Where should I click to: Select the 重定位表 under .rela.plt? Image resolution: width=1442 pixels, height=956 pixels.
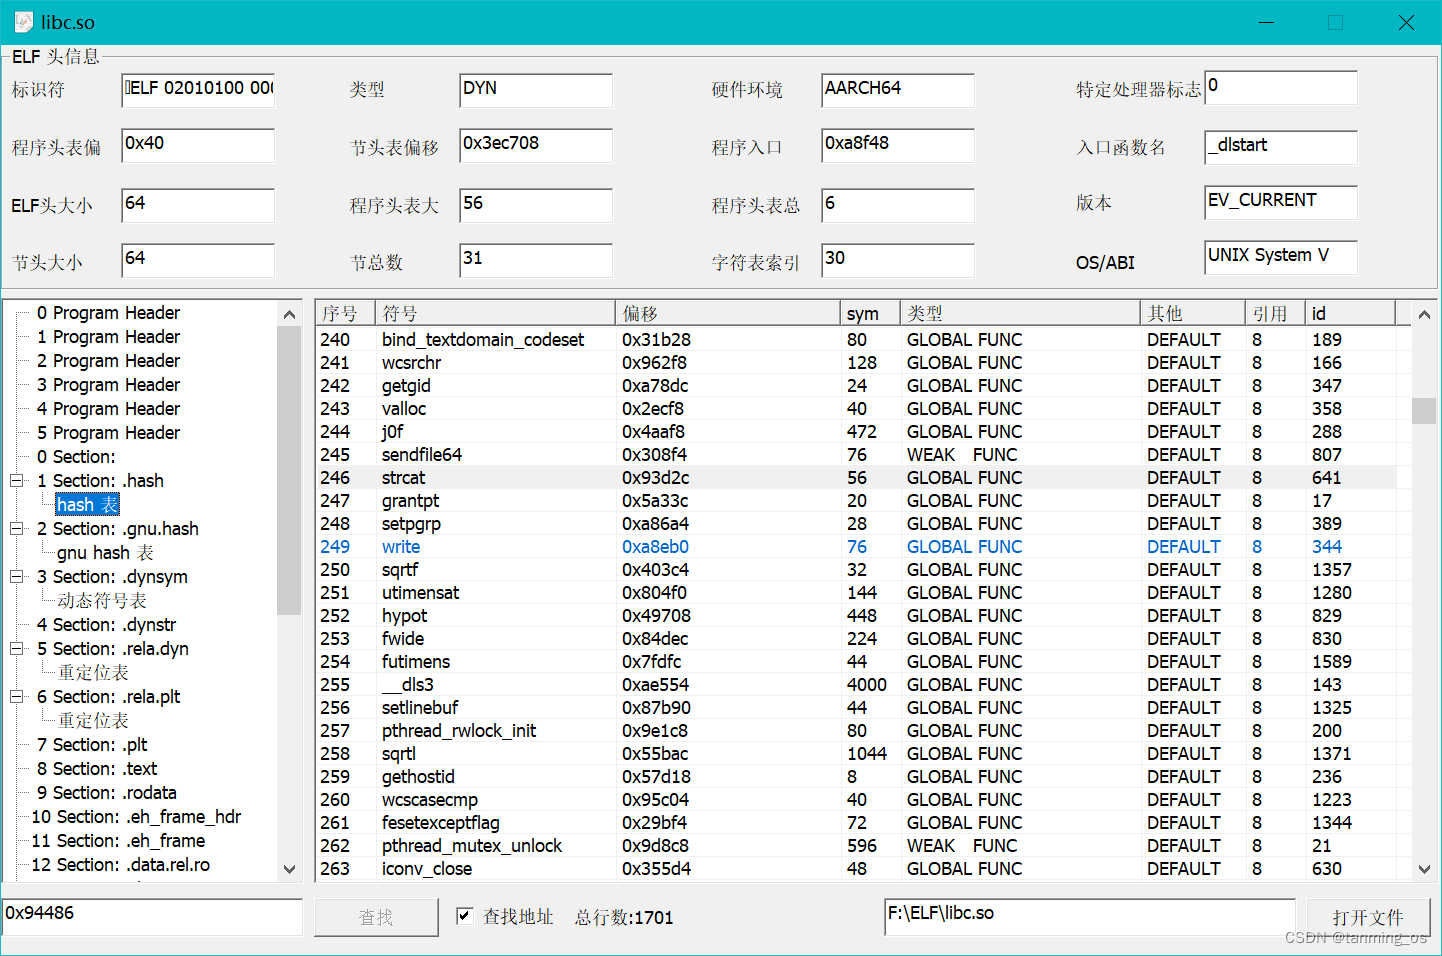click(x=94, y=720)
